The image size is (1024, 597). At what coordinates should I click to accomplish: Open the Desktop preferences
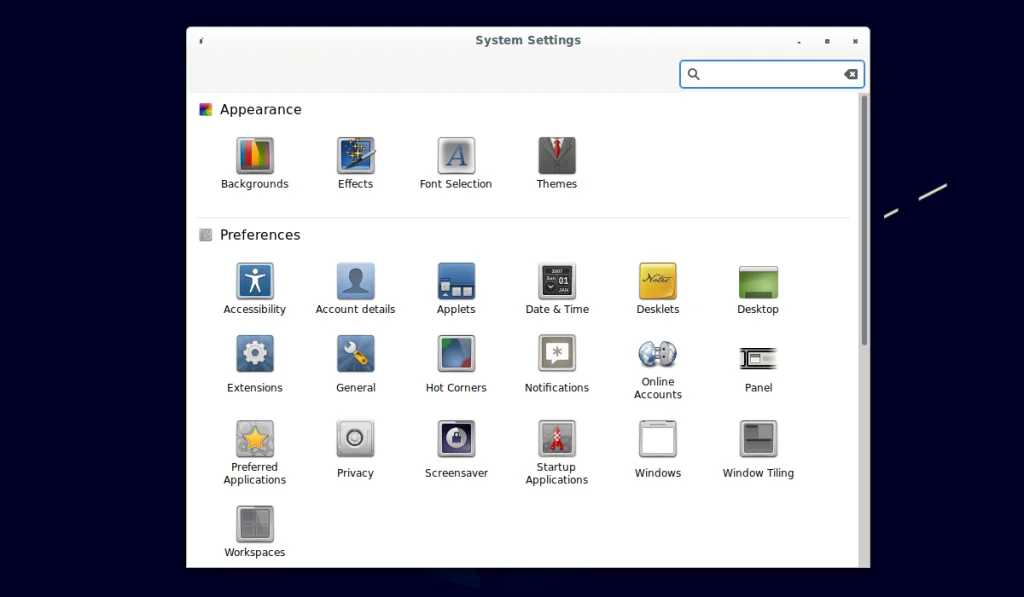758,281
